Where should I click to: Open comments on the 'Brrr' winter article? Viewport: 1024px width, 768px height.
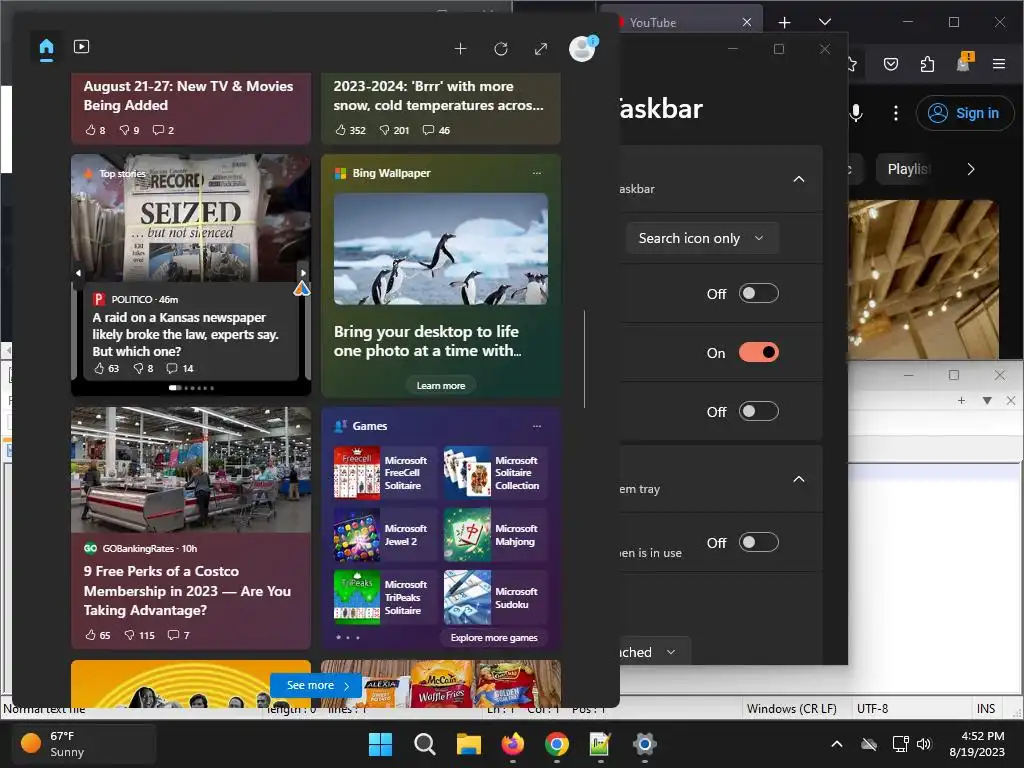[436, 130]
